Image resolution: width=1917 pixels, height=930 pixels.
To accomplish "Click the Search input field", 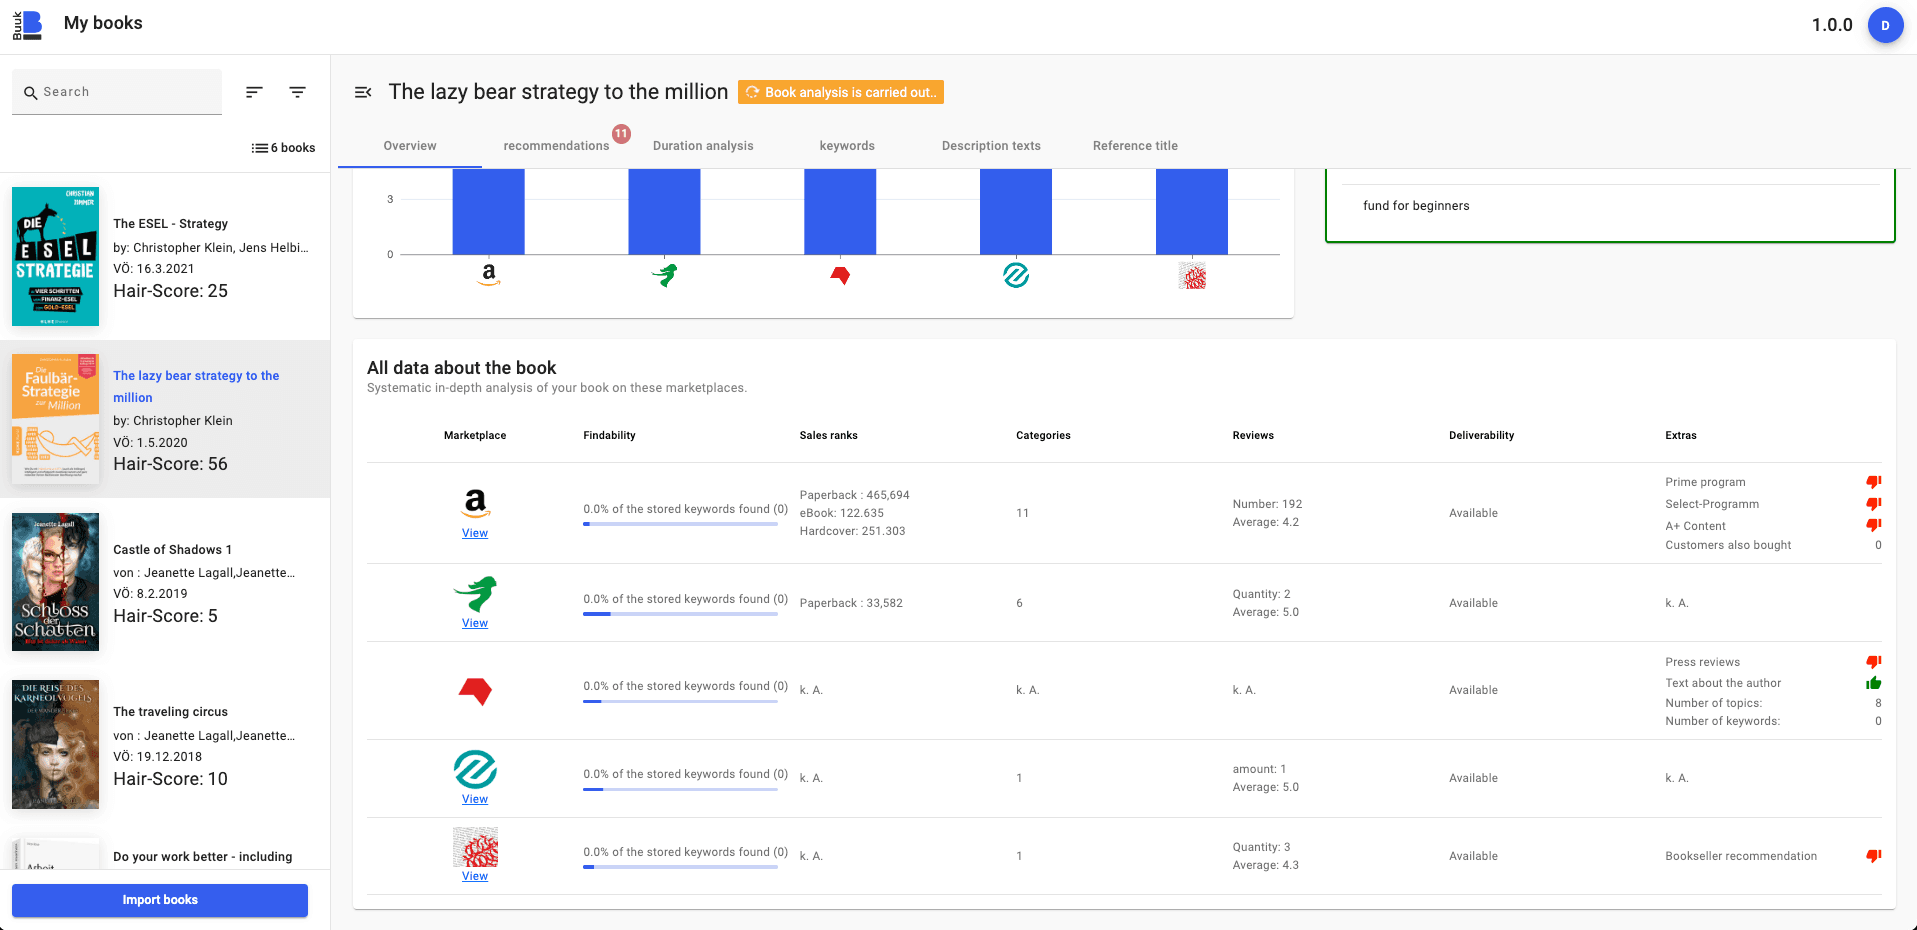I will [117, 92].
